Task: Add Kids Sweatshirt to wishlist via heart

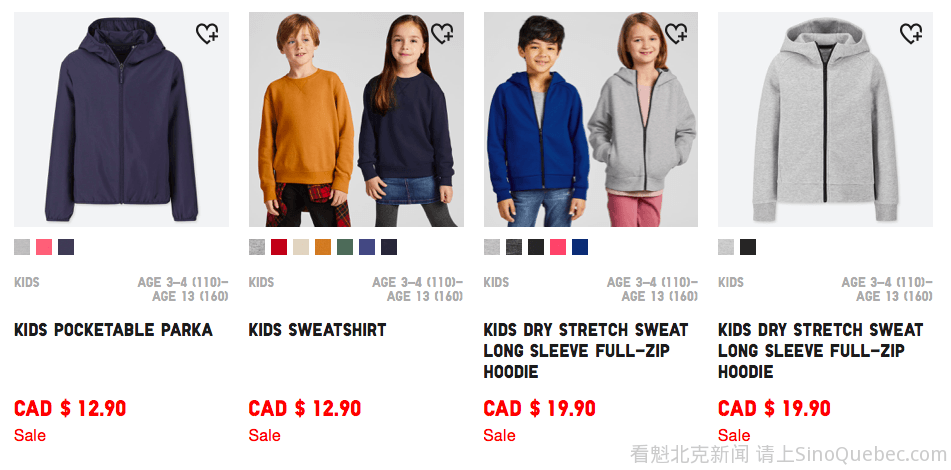Action: click(x=442, y=33)
